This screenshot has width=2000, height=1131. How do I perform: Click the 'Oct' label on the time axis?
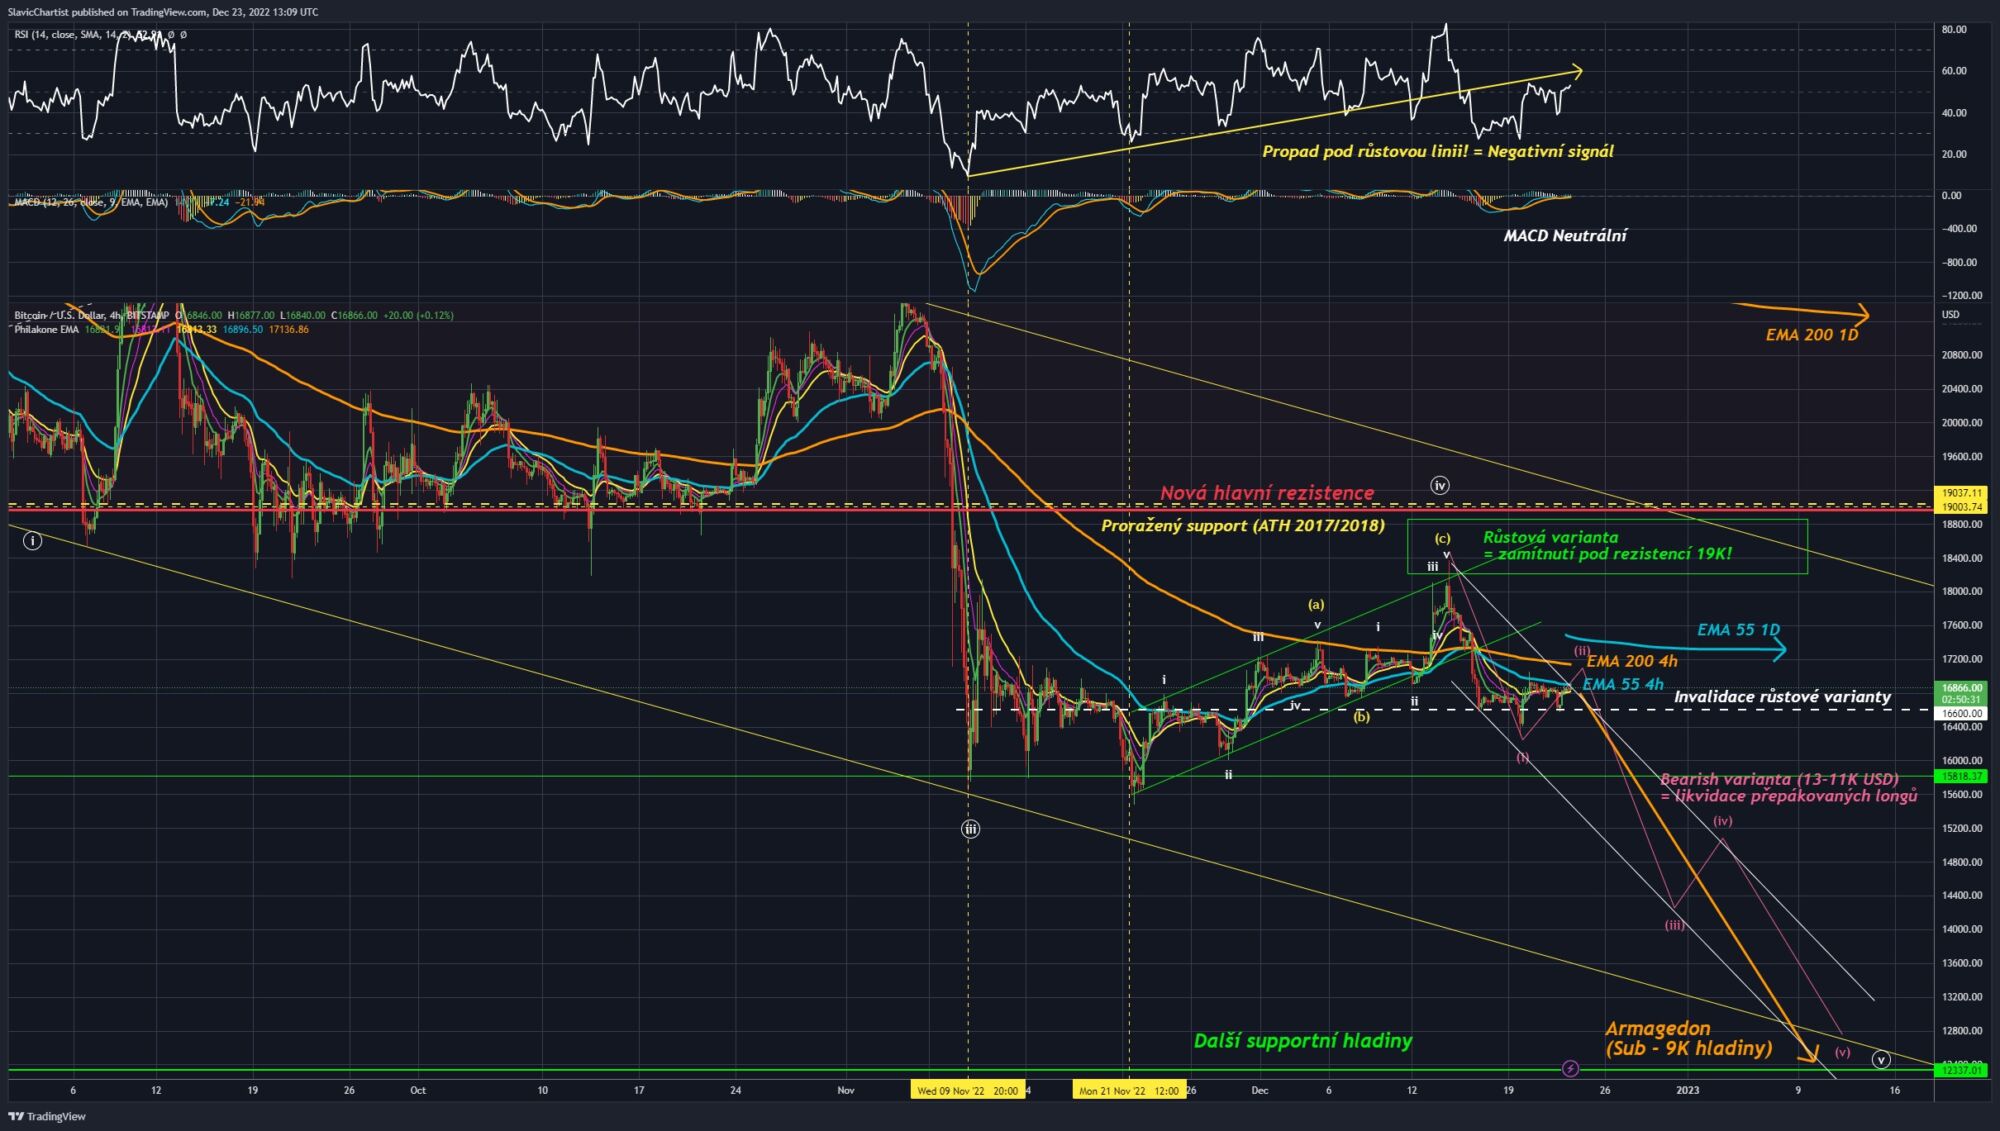(418, 1090)
